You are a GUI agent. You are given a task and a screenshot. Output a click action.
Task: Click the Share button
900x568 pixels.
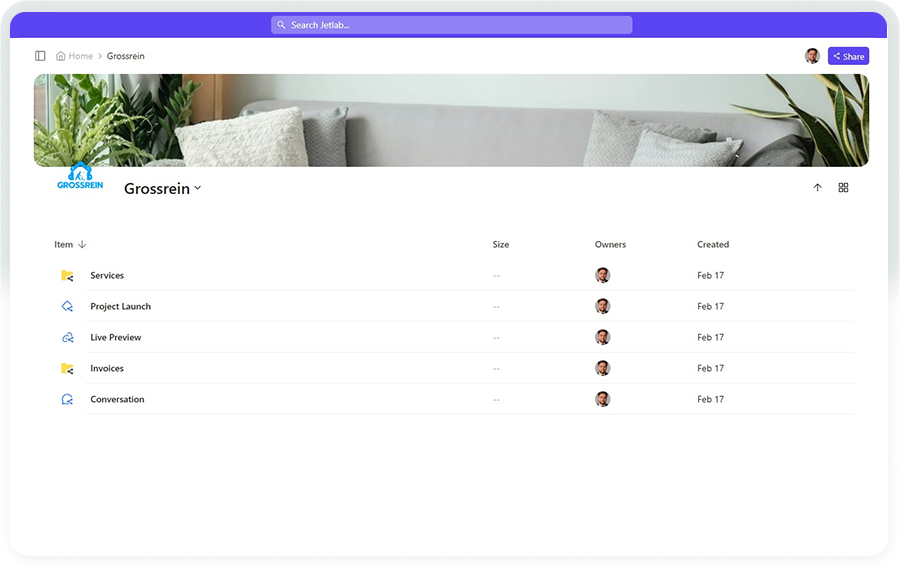pos(848,56)
